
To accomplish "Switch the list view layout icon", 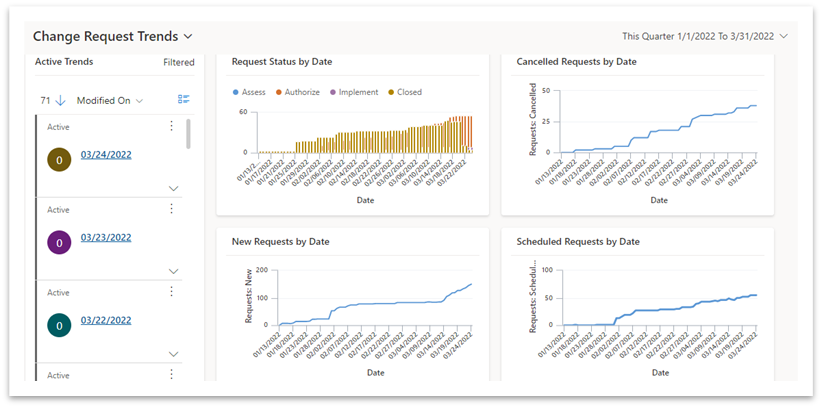I will point(183,100).
